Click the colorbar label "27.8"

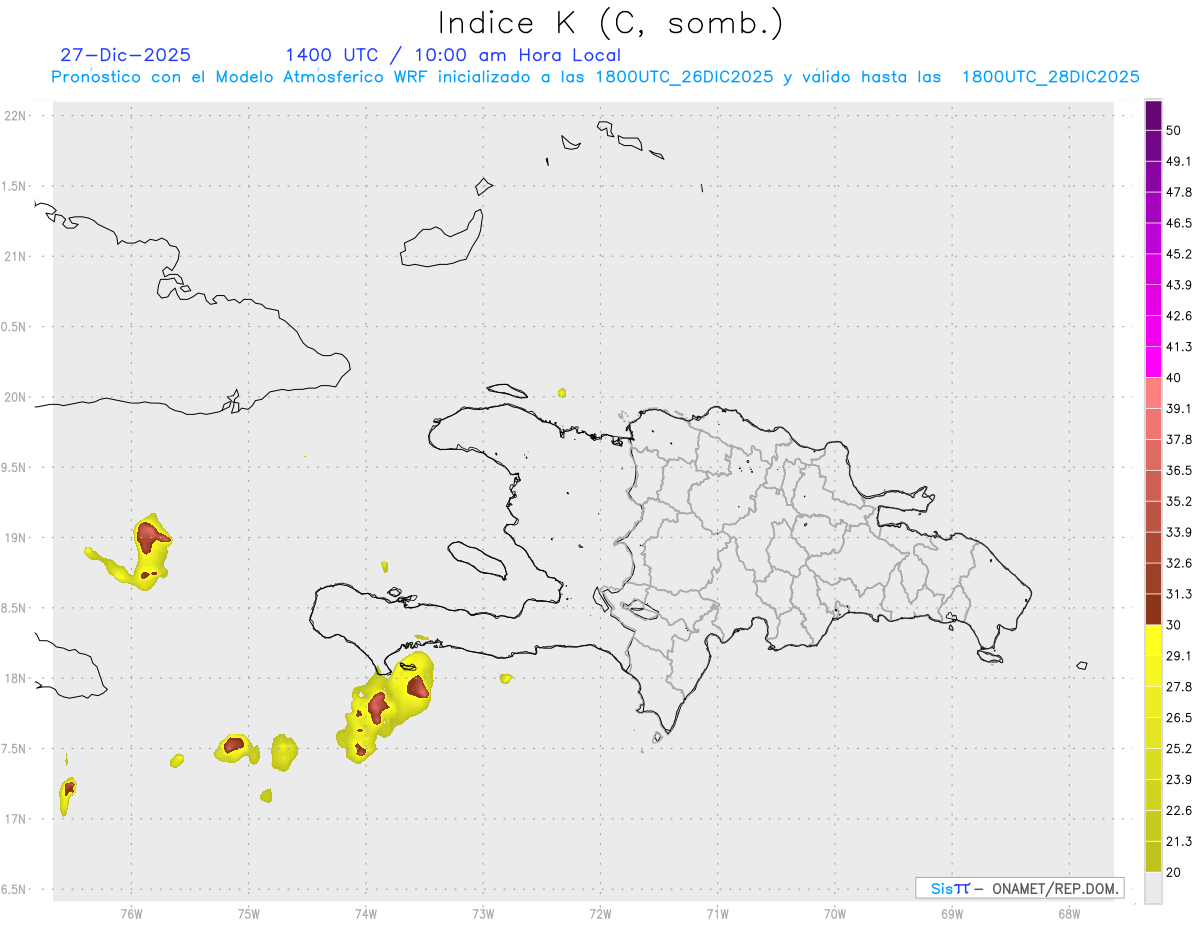pyautogui.click(x=1179, y=686)
